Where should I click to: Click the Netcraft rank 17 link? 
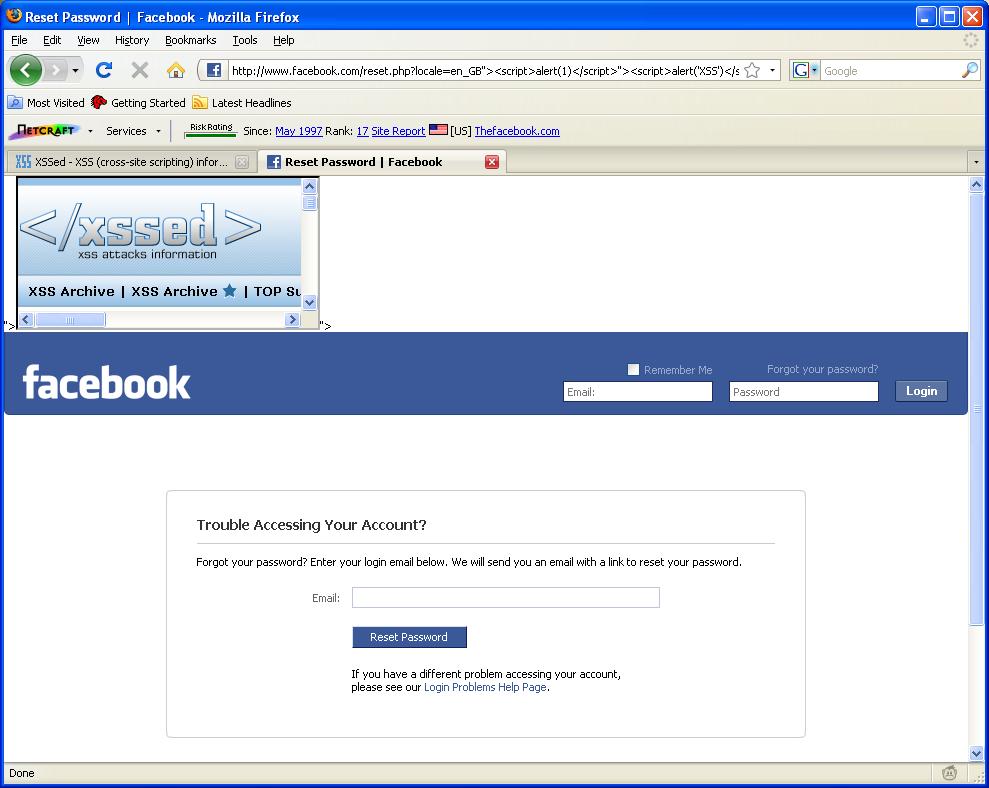tap(362, 131)
